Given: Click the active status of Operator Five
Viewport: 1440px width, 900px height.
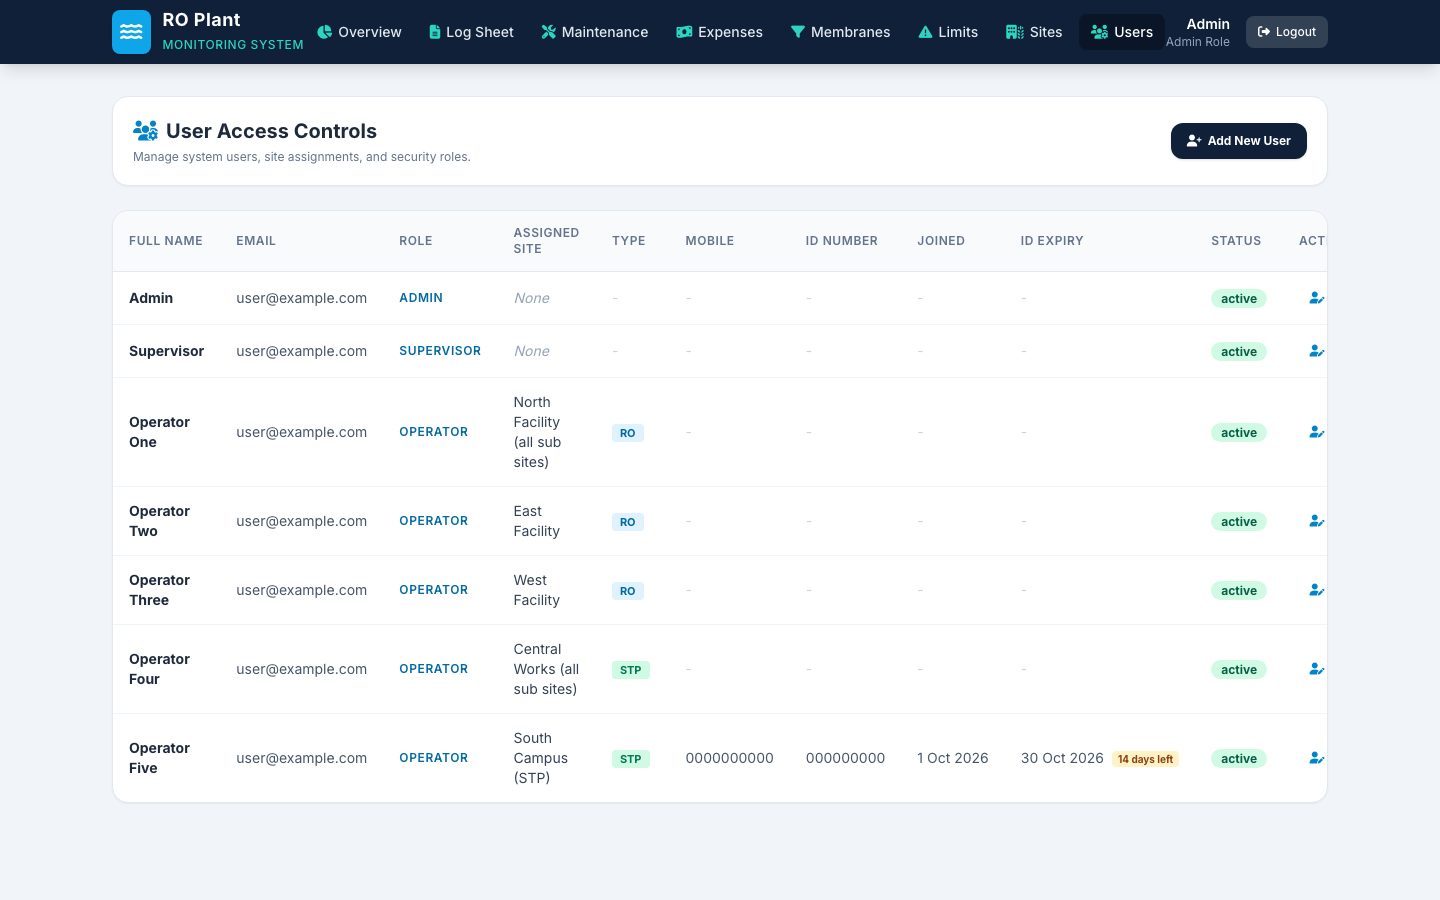Looking at the screenshot, I should tap(1239, 759).
